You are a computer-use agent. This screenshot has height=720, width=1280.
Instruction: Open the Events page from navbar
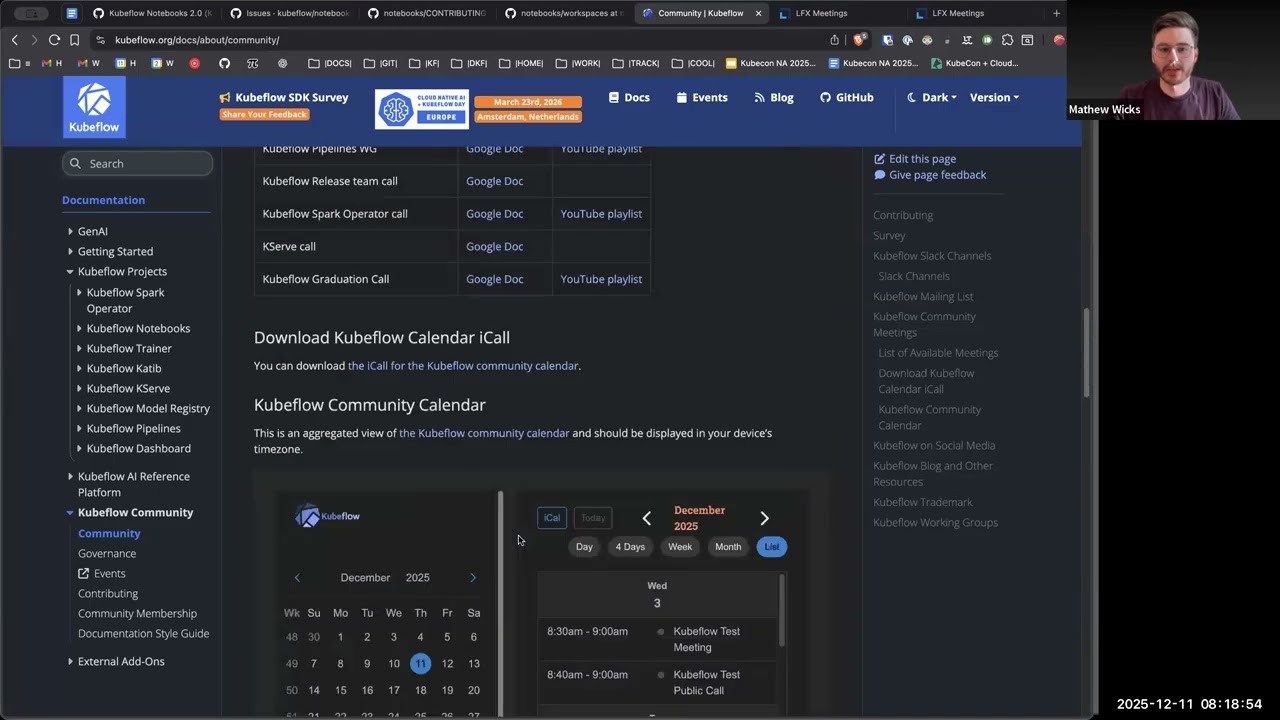click(x=702, y=97)
